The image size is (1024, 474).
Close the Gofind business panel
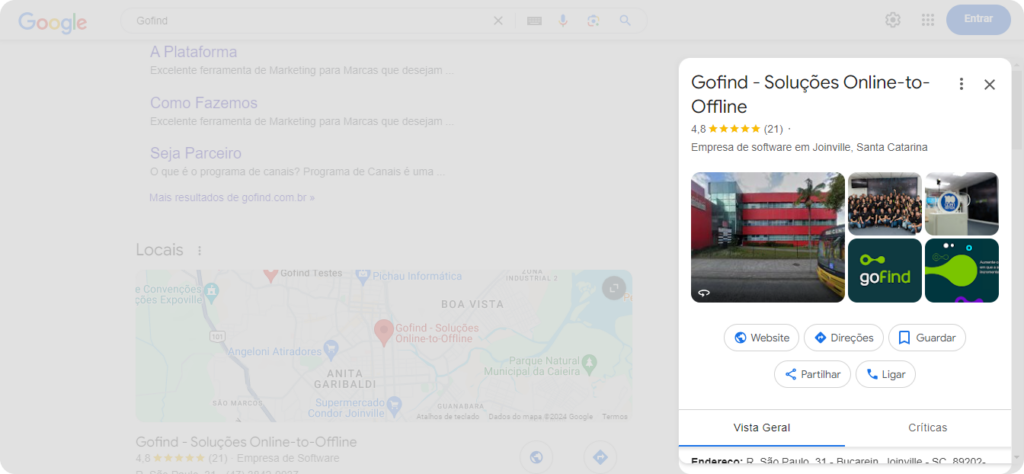pos(989,84)
